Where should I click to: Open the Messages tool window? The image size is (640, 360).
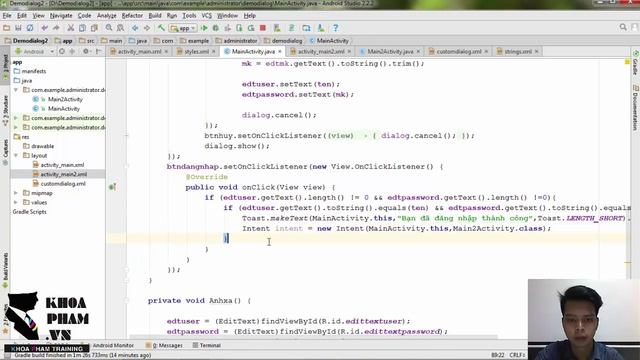click(x=164, y=345)
